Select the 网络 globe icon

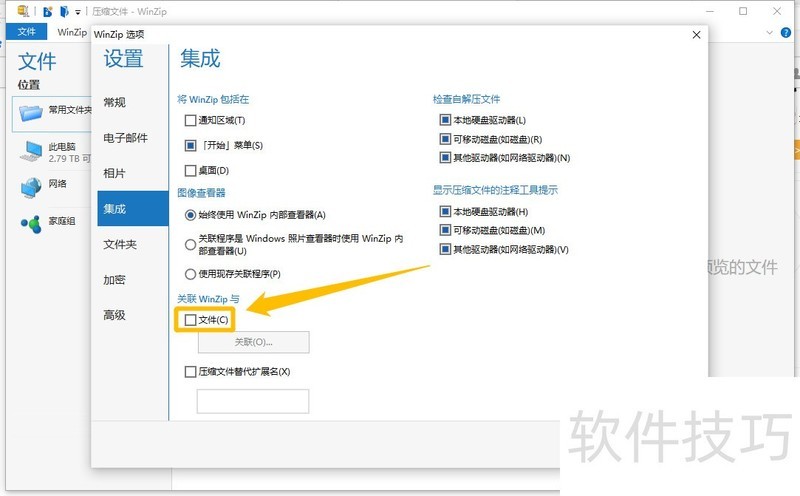(31, 187)
